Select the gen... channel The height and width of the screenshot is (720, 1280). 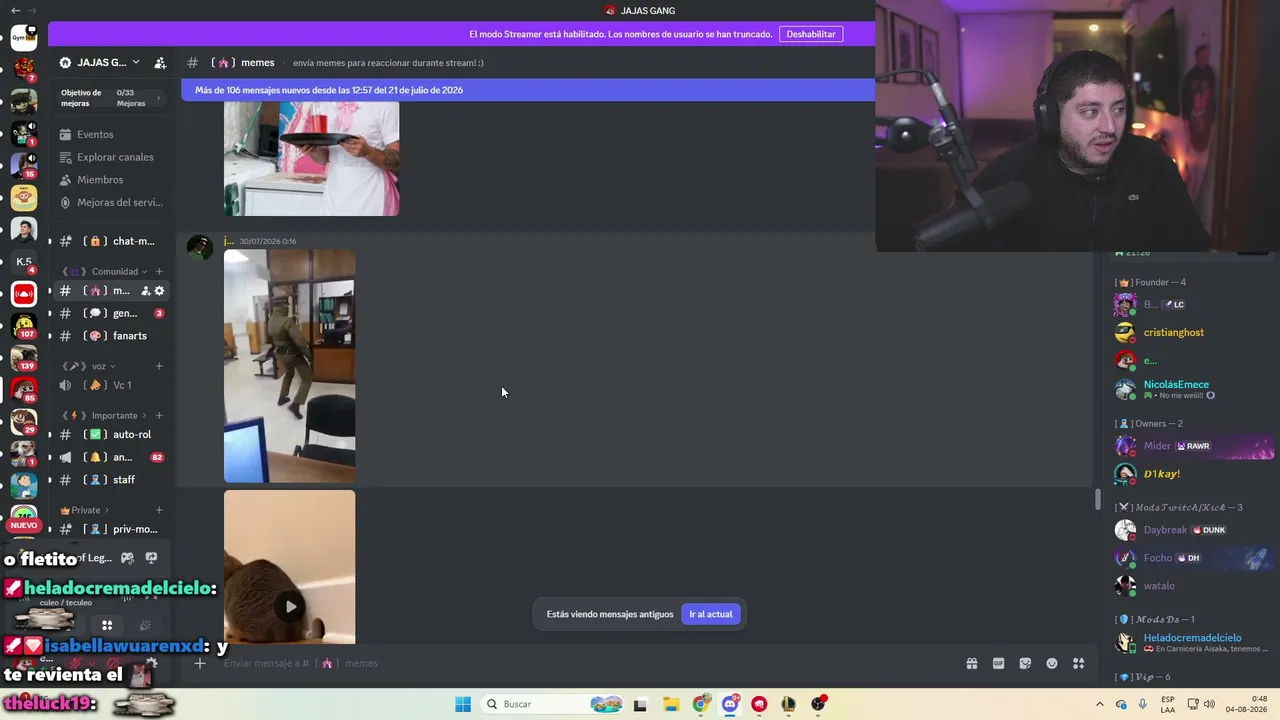pyautogui.click(x=110, y=313)
